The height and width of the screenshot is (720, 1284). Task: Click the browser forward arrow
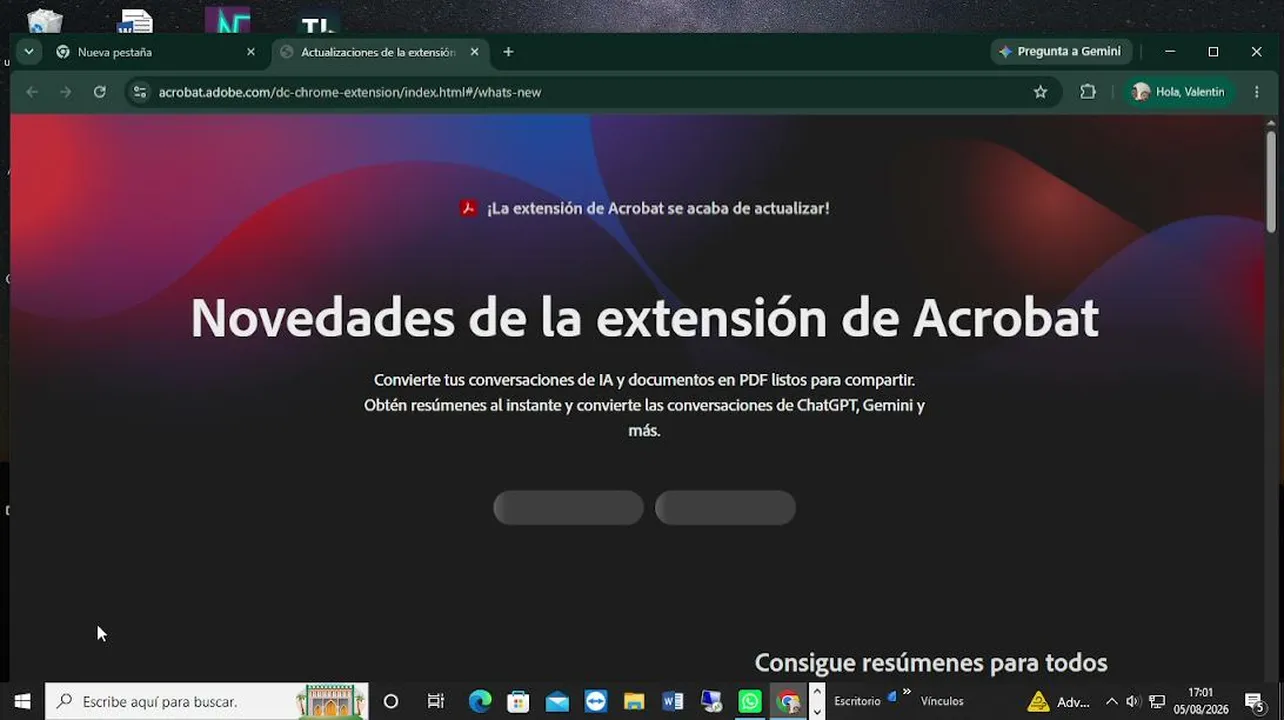click(x=66, y=92)
